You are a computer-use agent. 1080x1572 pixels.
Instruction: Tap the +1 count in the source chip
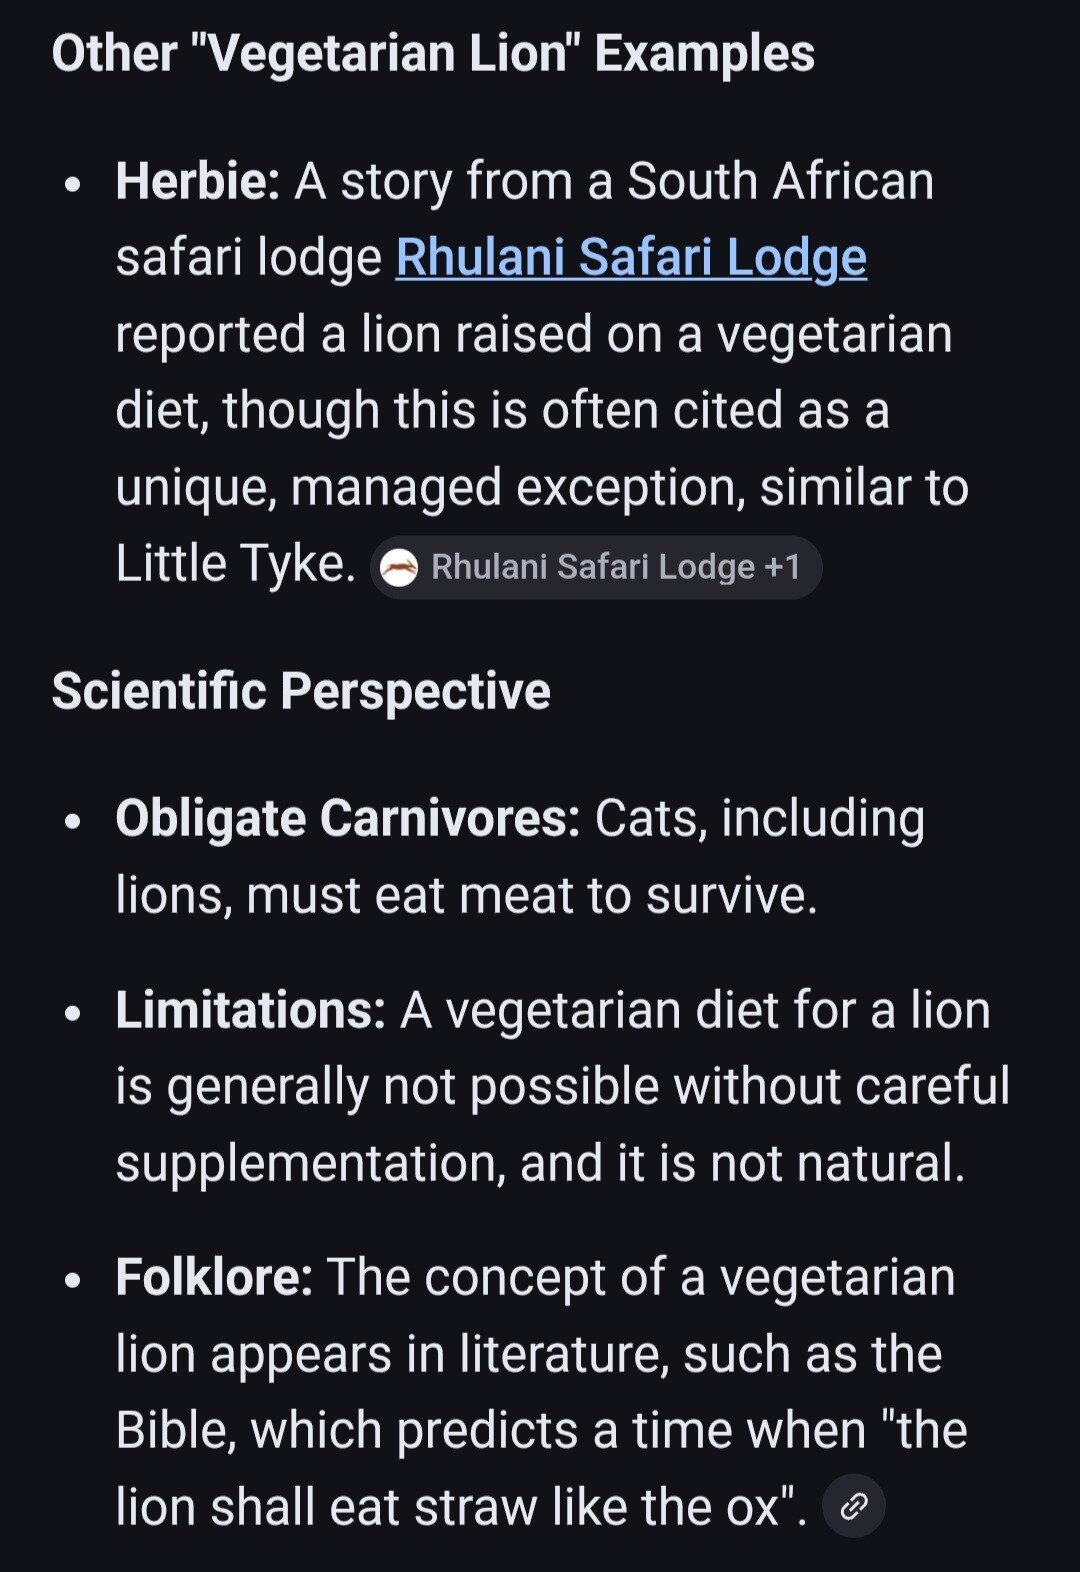point(782,567)
